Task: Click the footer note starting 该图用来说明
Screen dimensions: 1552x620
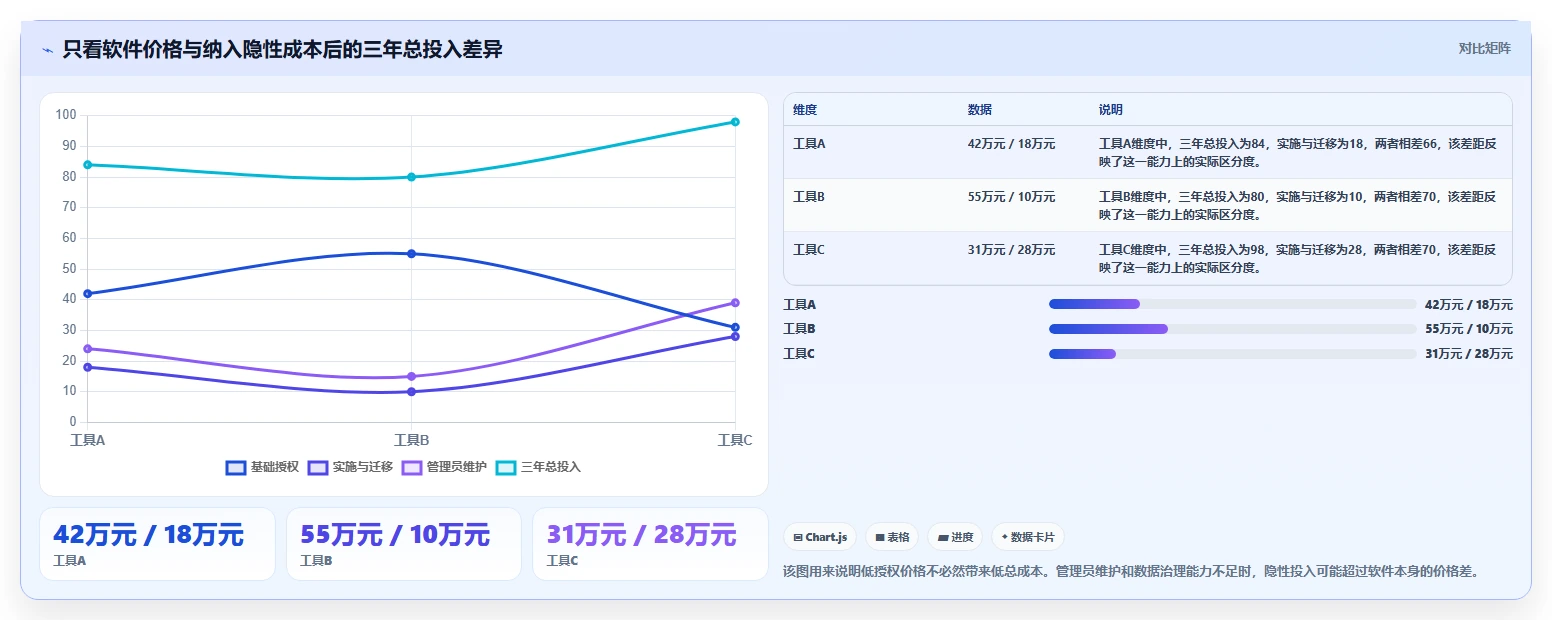Action: click(x=1130, y=572)
